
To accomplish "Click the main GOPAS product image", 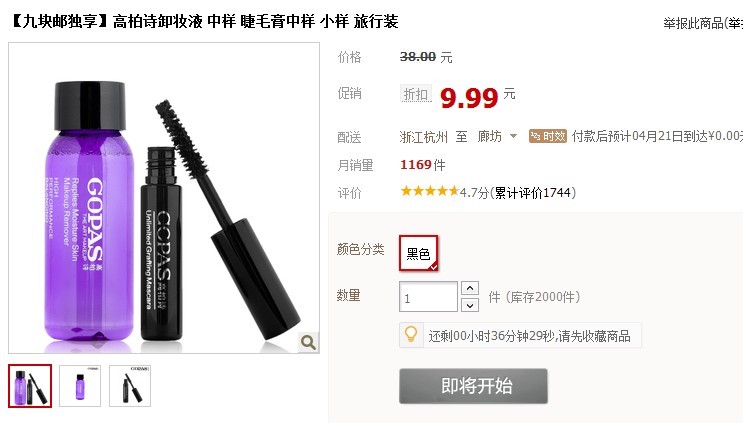I will tap(164, 198).
